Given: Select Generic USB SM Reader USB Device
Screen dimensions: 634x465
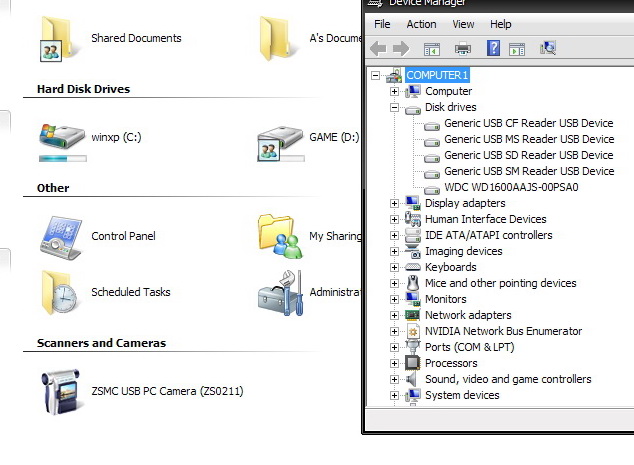Looking at the screenshot, I should [529, 171].
